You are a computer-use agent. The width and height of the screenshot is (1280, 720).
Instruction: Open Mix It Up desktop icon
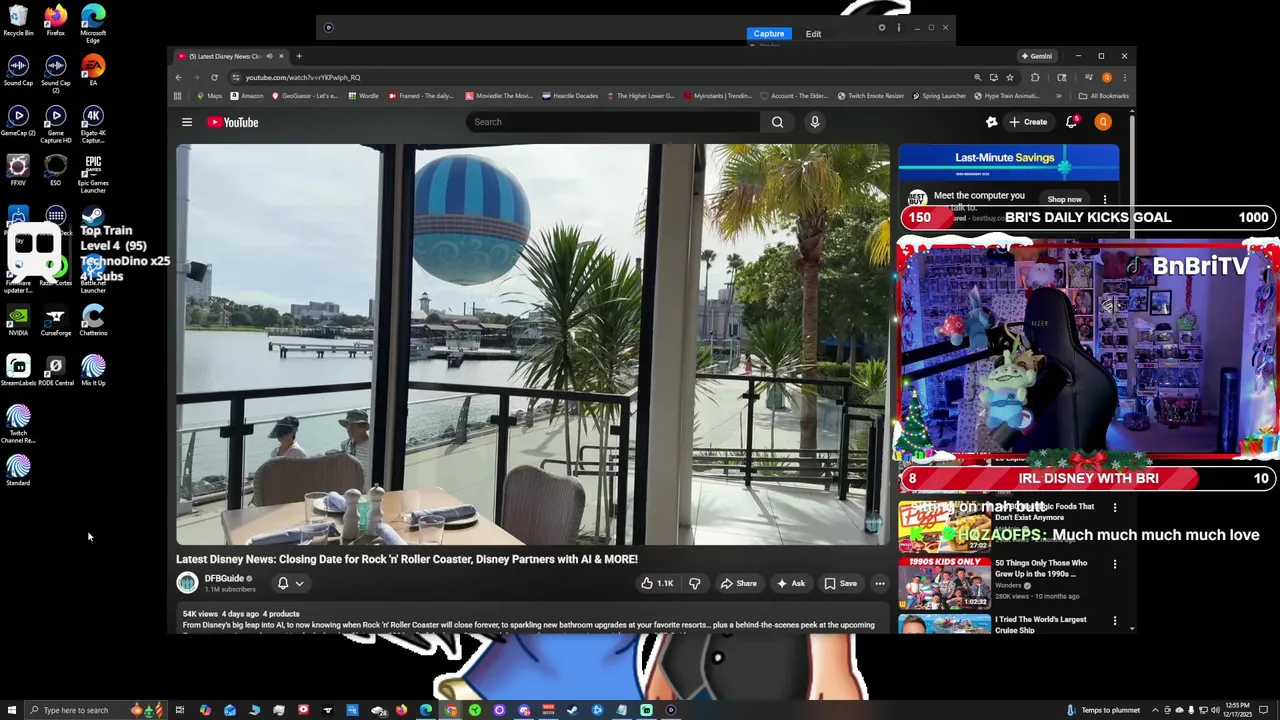click(93, 370)
